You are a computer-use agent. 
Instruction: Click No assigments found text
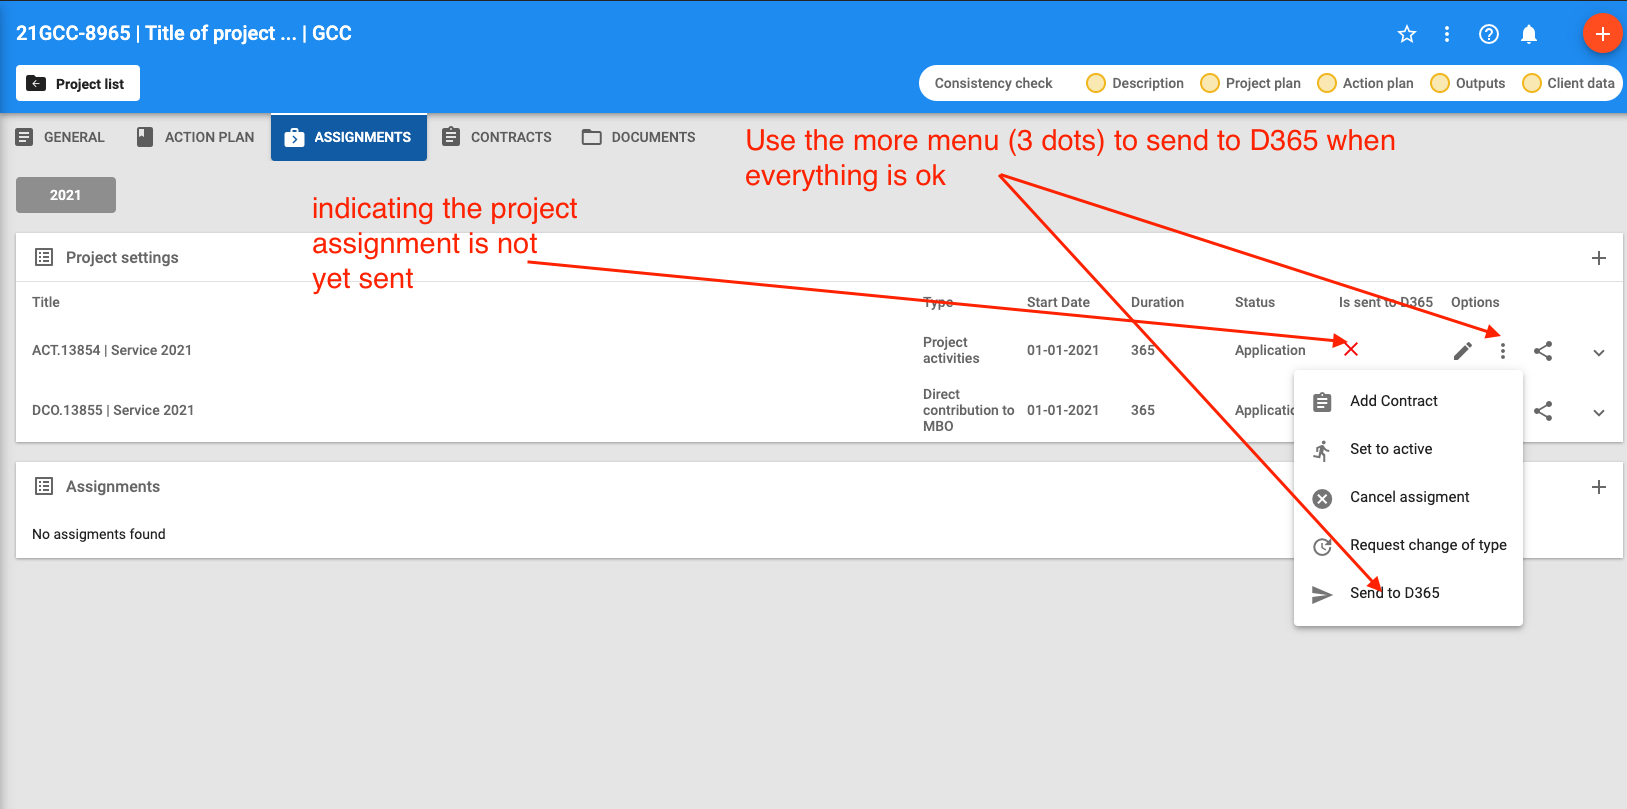click(x=99, y=534)
